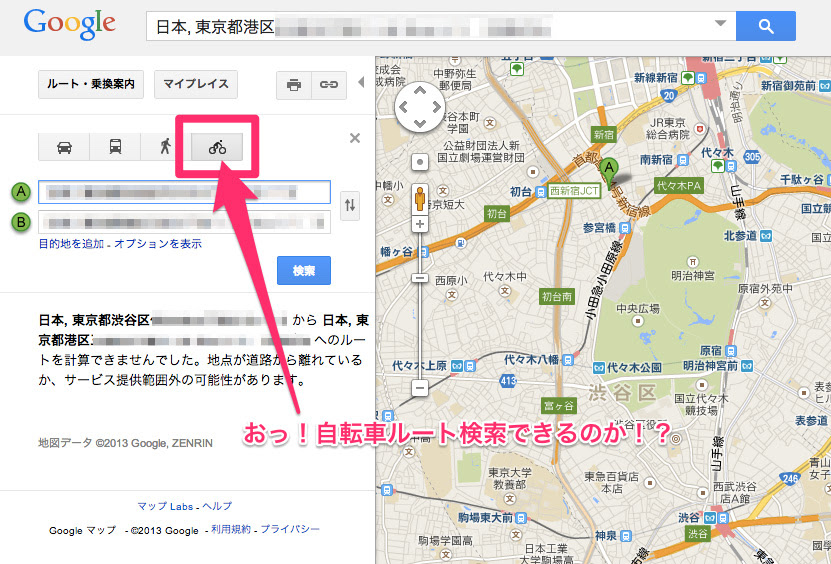The image size is (831, 564).
Task: Open ヘルプ link
Action: (217, 506)
